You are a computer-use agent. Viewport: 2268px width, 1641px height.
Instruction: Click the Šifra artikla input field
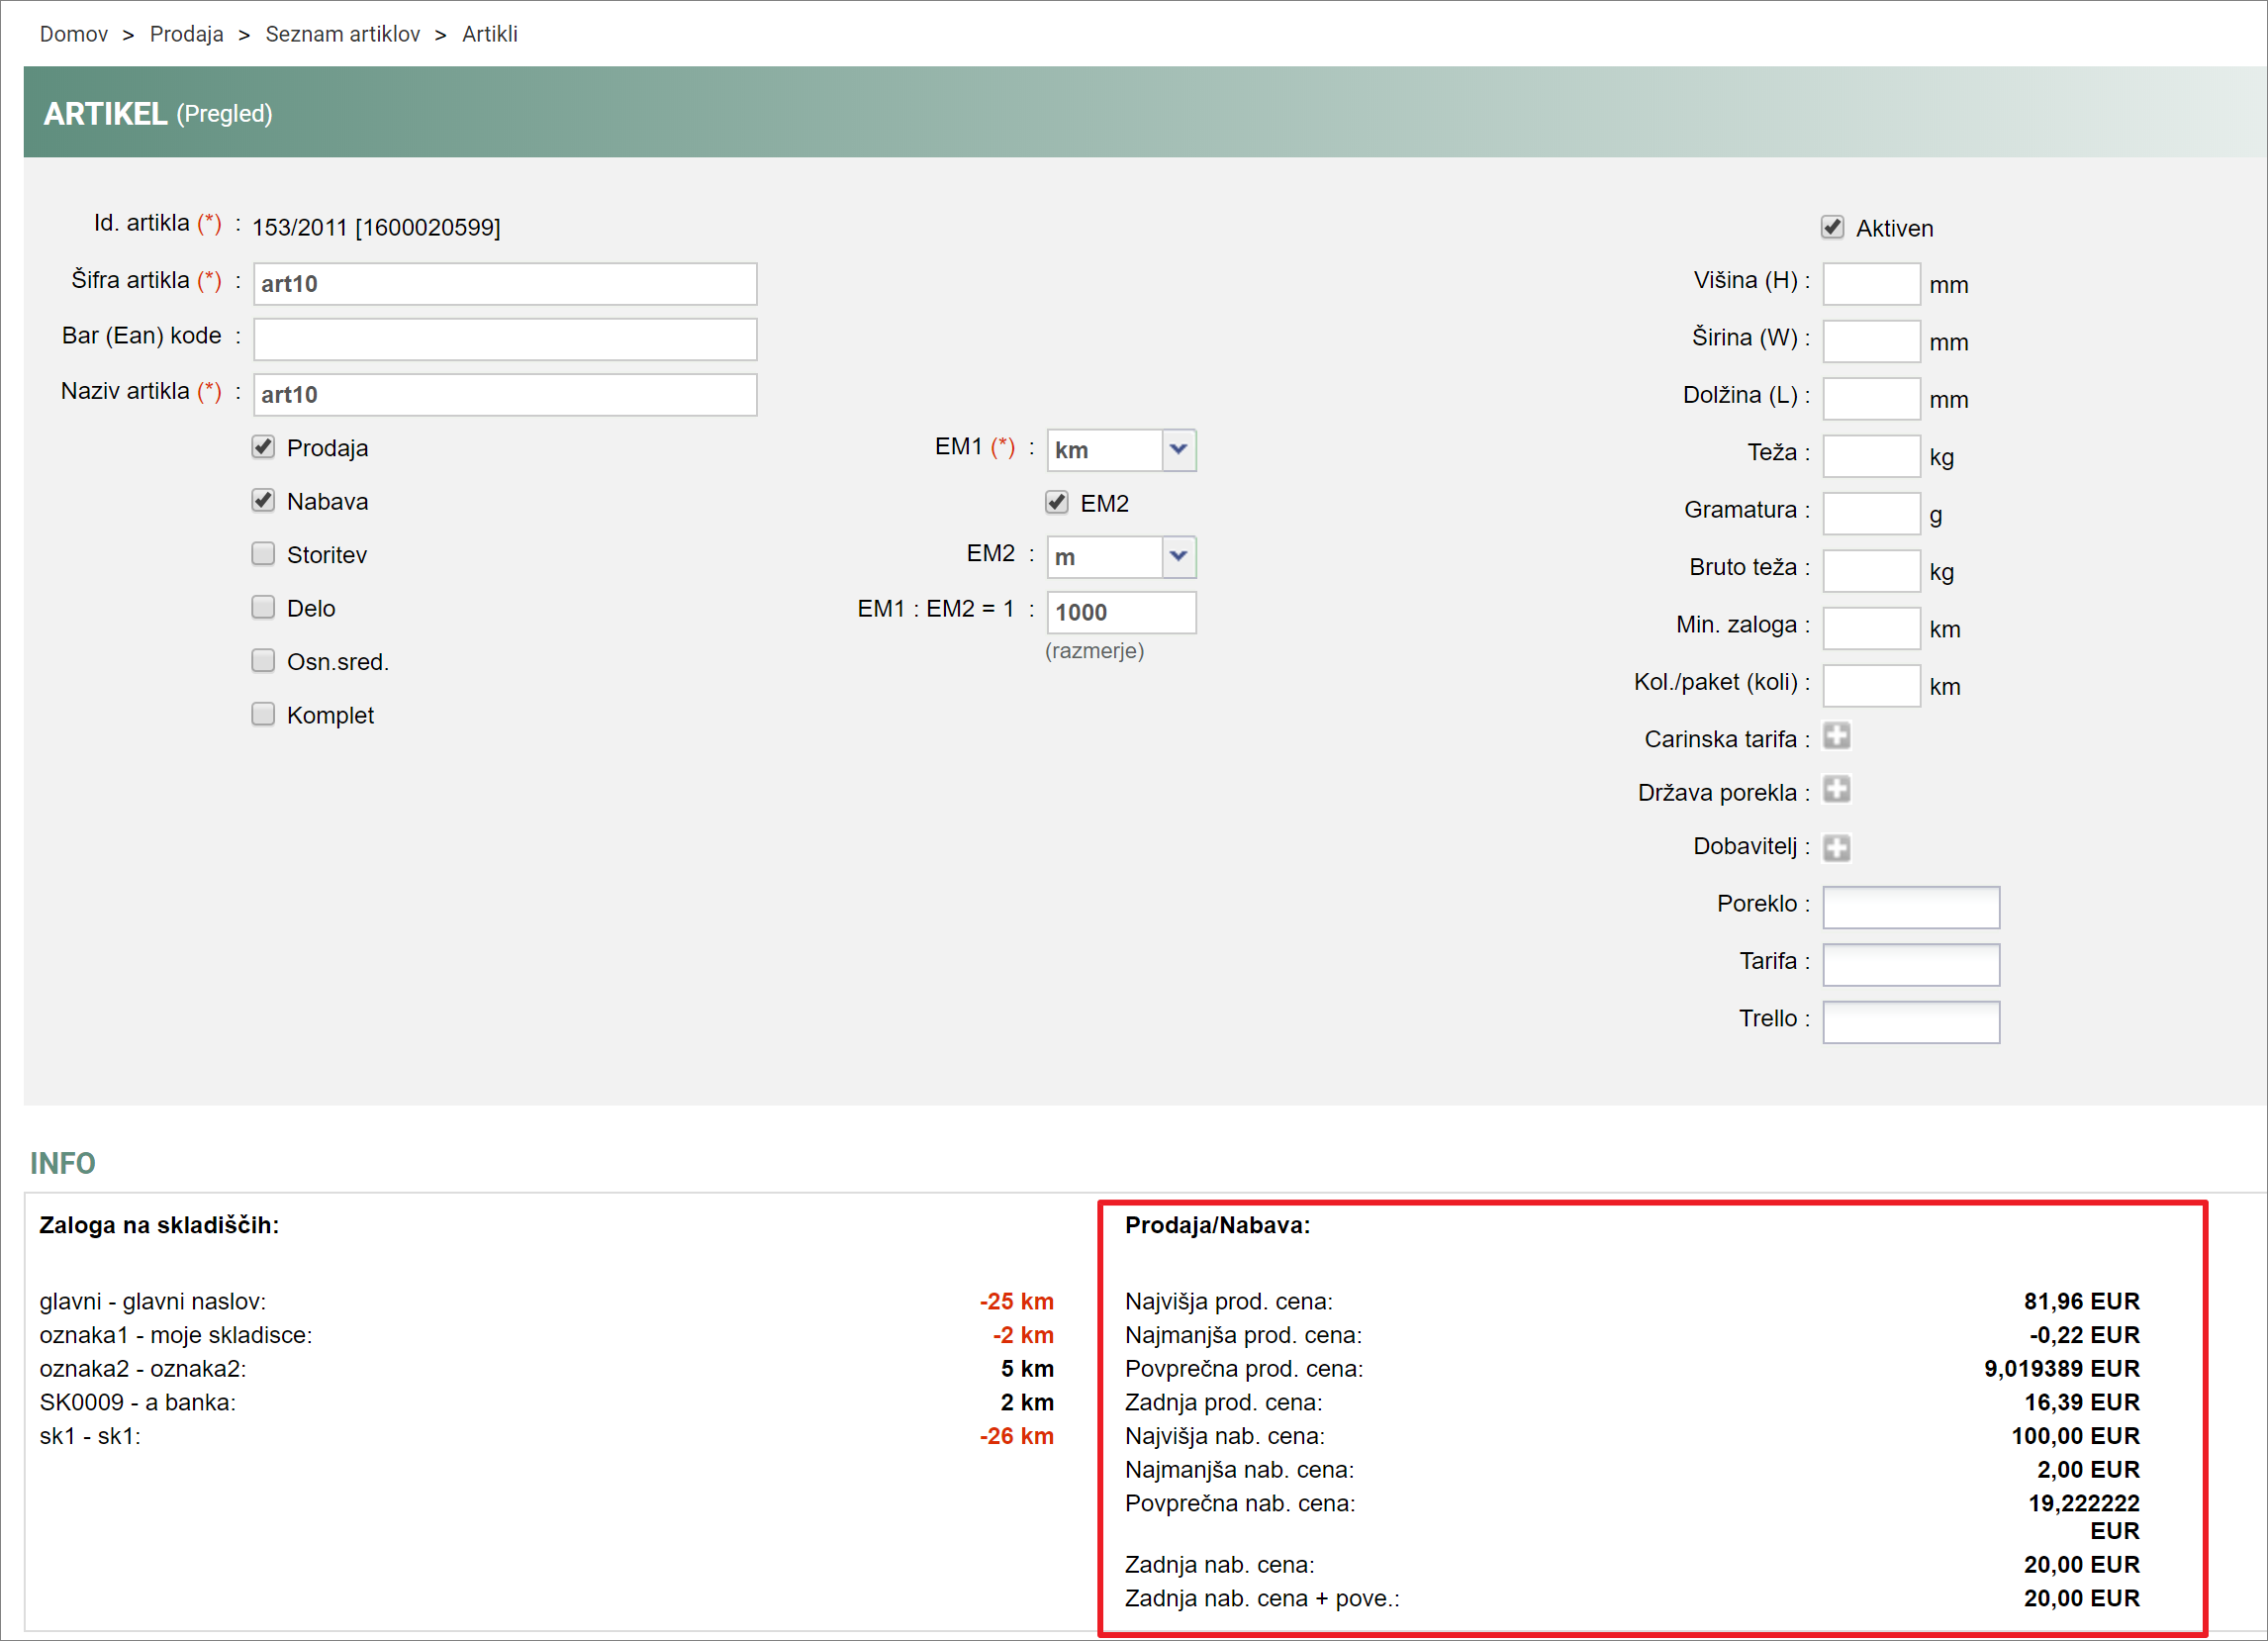click(x=505, y=284)
